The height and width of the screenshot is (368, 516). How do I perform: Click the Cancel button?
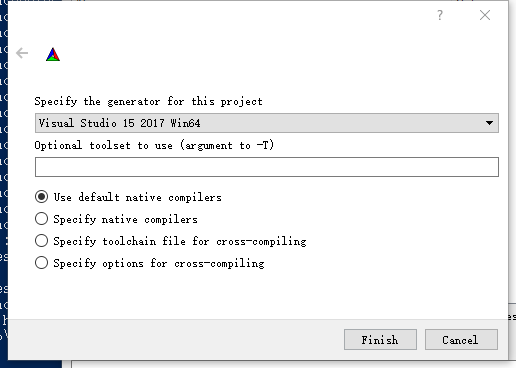(461, 340)
